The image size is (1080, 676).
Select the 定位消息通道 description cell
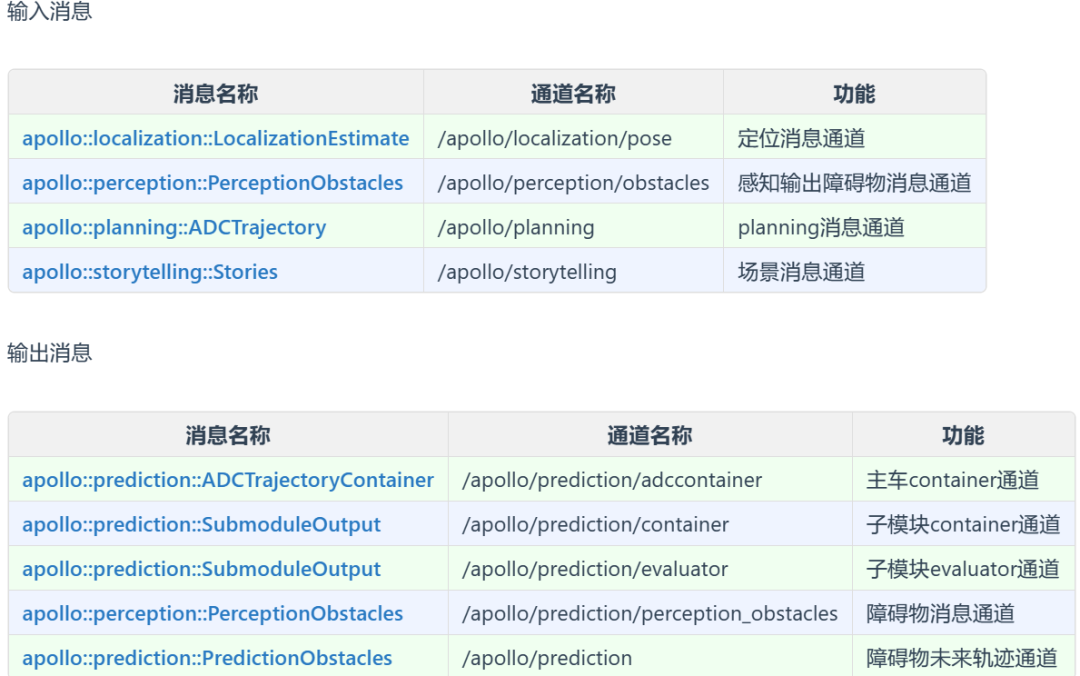[x=801, y=138]
